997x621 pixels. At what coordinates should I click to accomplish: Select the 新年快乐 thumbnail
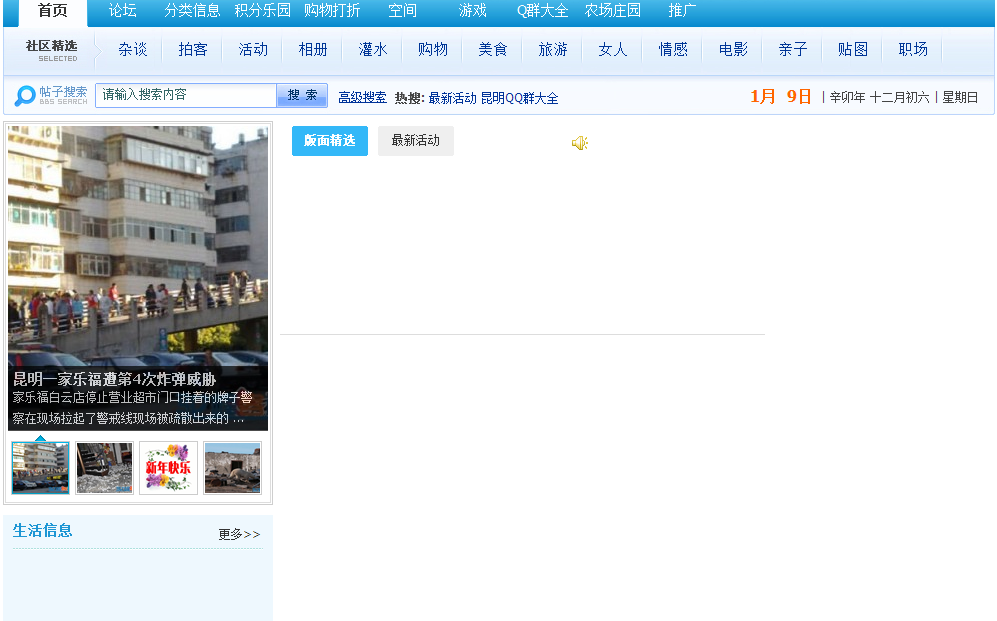click(168, 468)
